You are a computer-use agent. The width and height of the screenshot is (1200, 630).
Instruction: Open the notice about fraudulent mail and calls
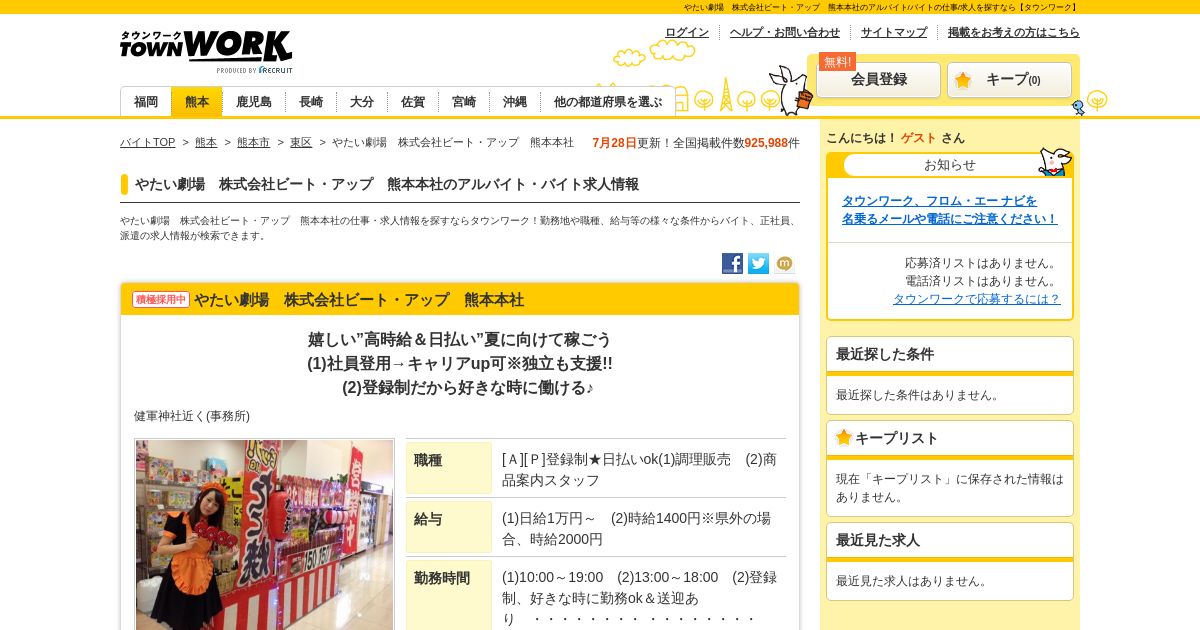tap(949, 210)
